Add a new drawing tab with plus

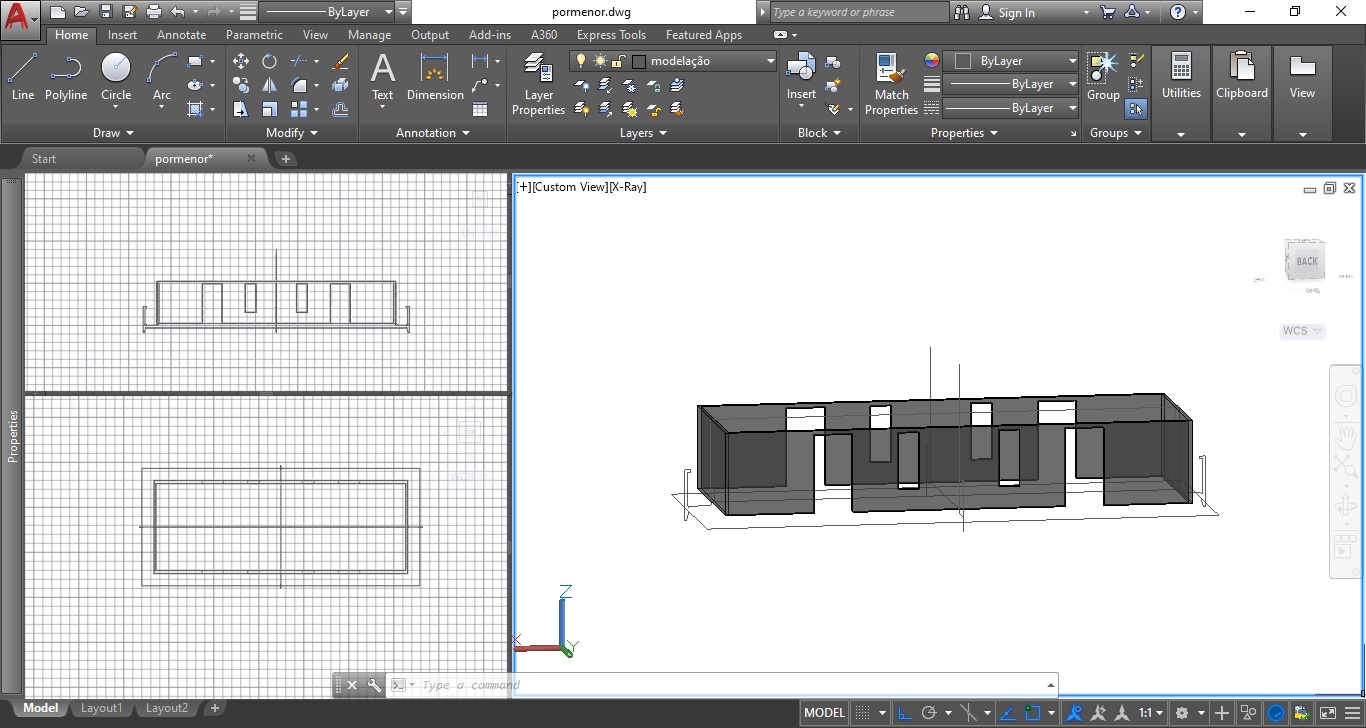pyautogui.click(x=285, y=158)
